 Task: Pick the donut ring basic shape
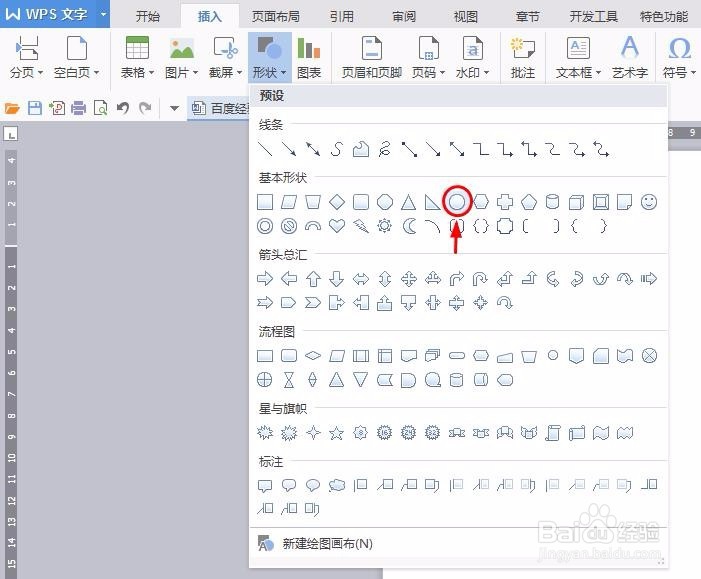click(265, 226)
